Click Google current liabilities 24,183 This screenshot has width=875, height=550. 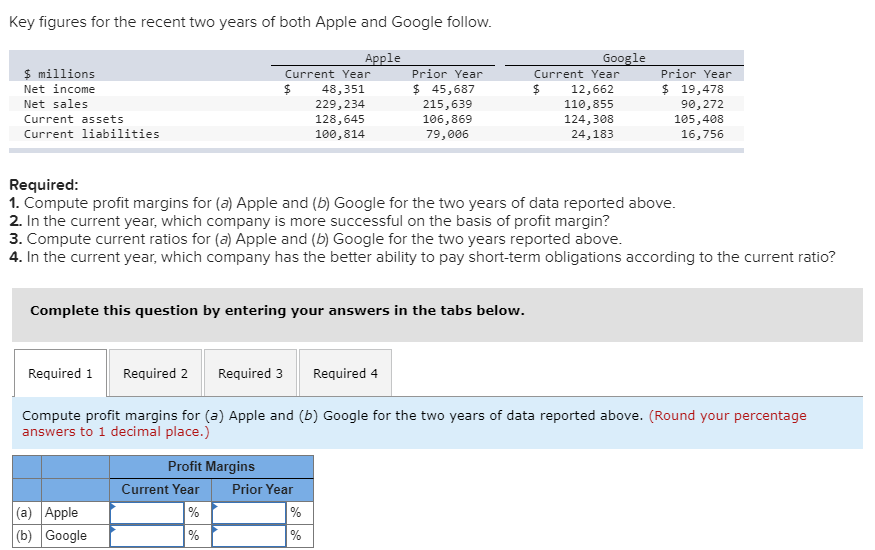(x=592, y=134)
